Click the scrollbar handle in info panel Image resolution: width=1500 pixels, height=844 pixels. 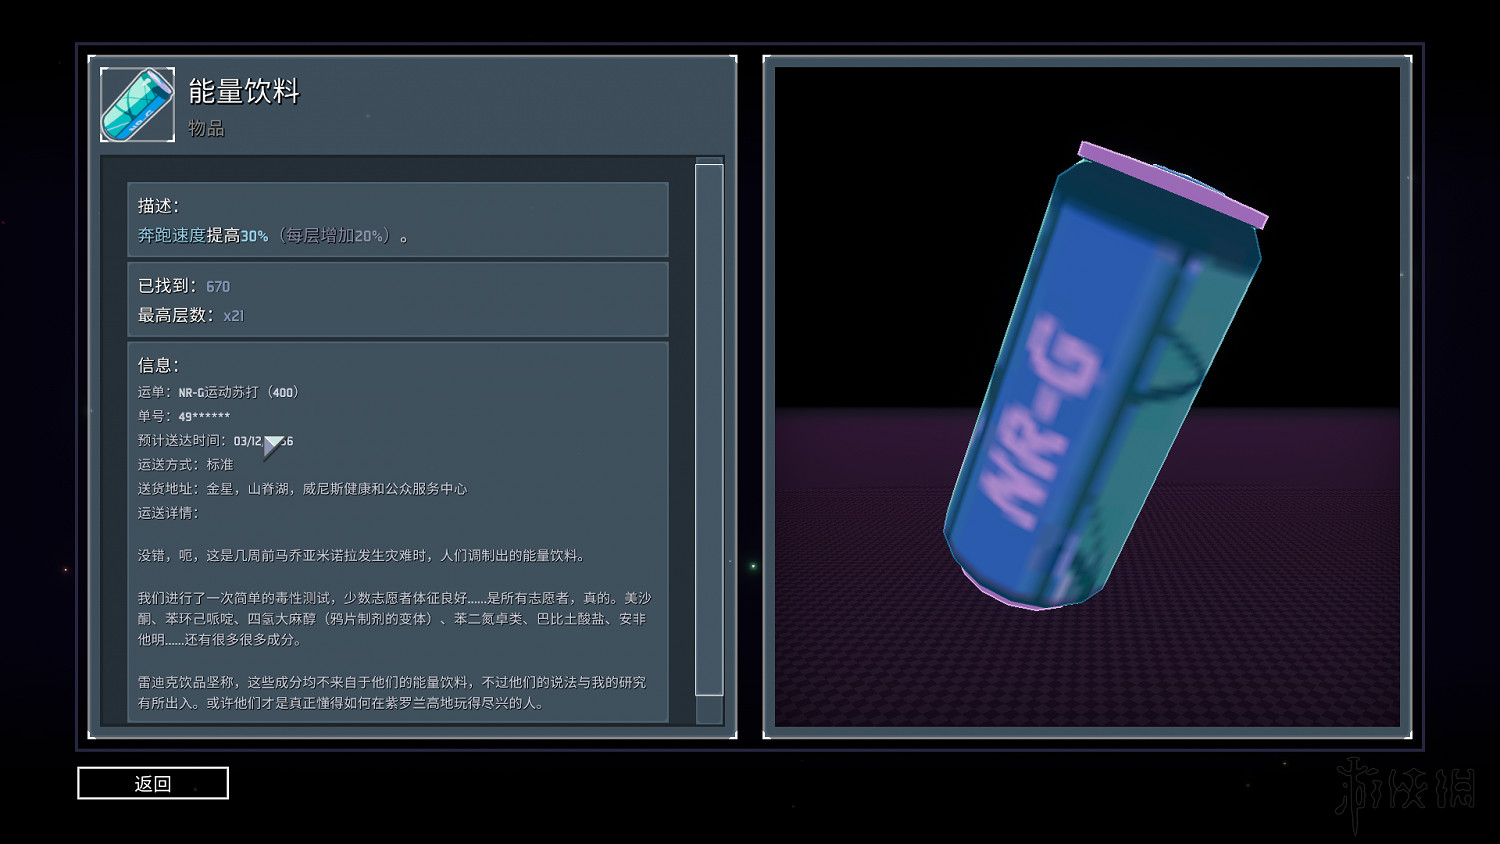(x=709, y=429)
